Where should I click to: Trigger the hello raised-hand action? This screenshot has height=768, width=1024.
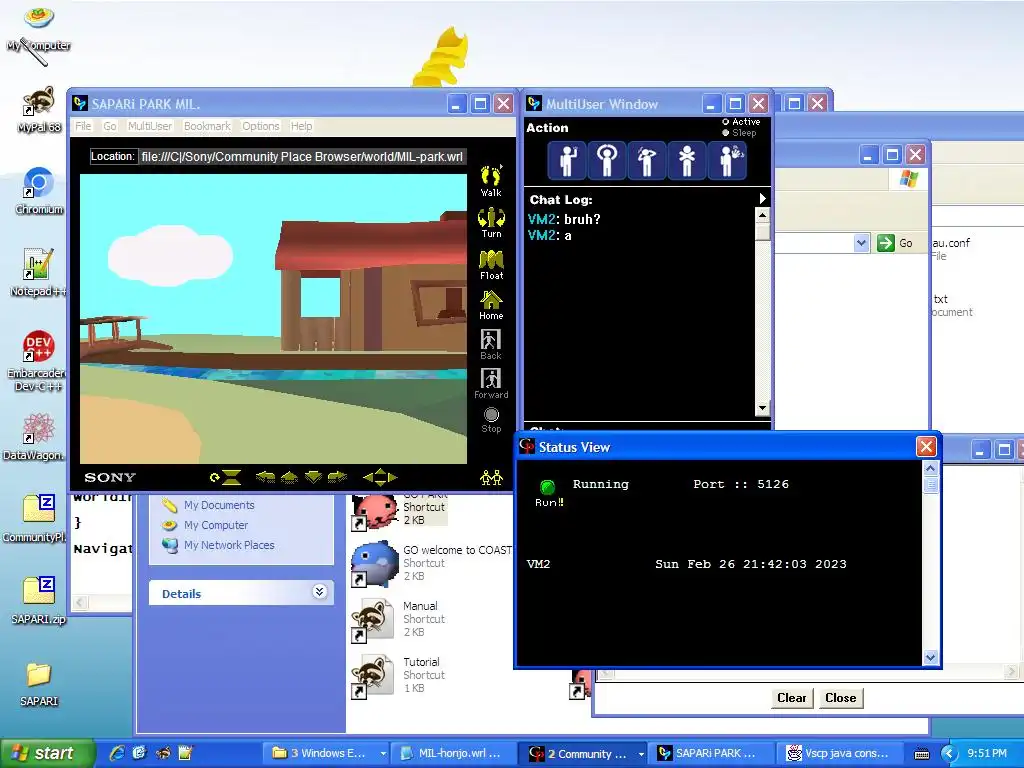(567, 160)
